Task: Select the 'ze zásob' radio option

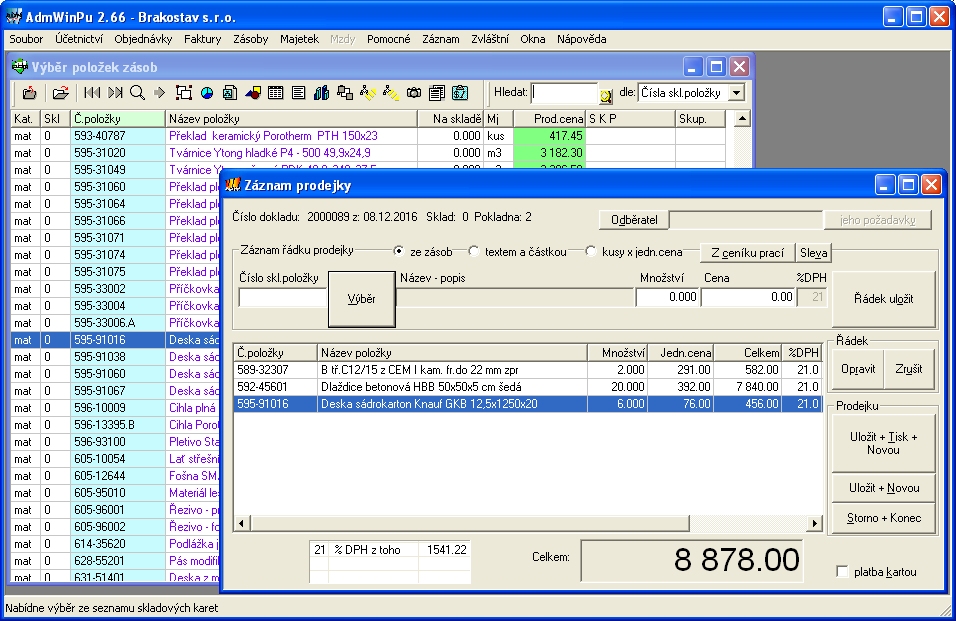Action: click(x=399, y=251)
